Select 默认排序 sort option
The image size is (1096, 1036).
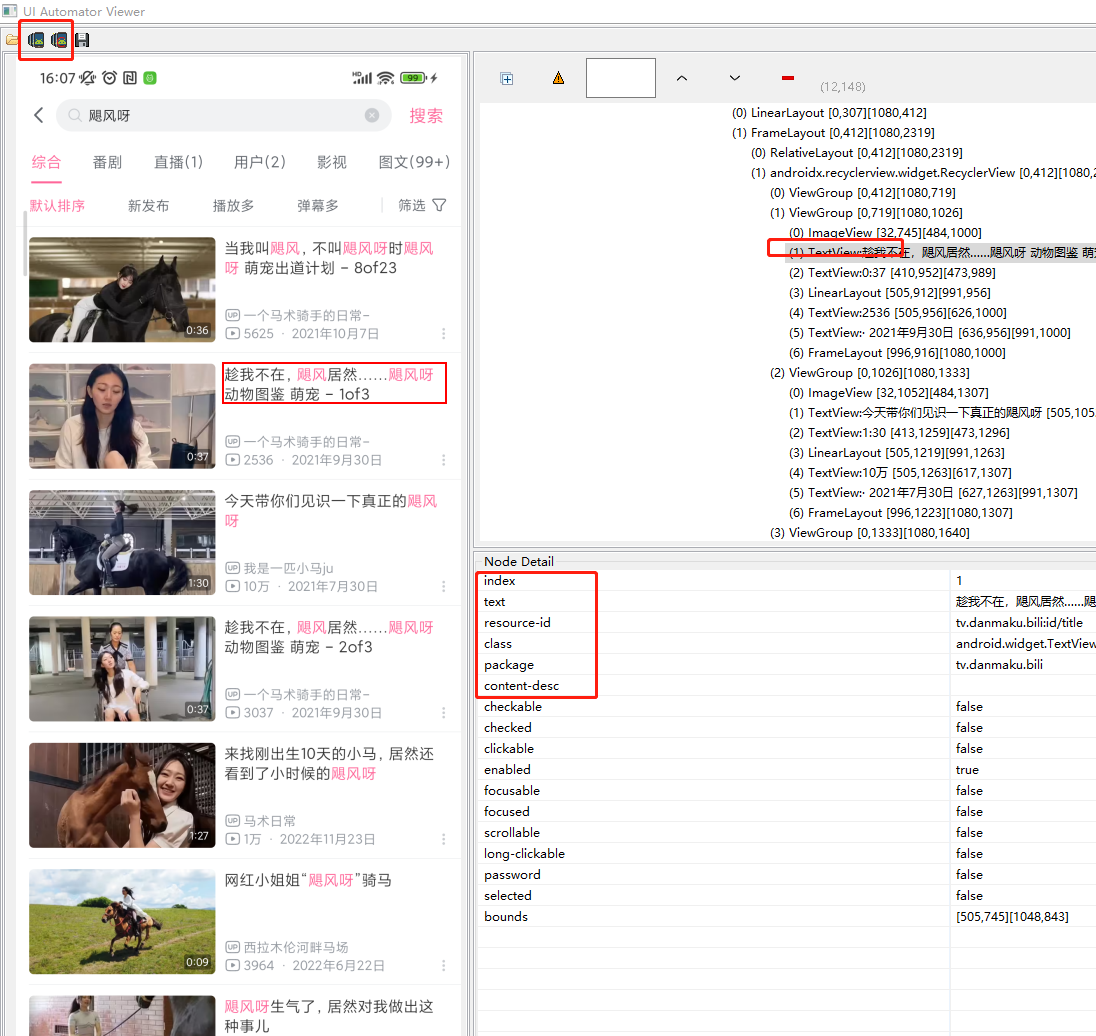pos(57,206)
